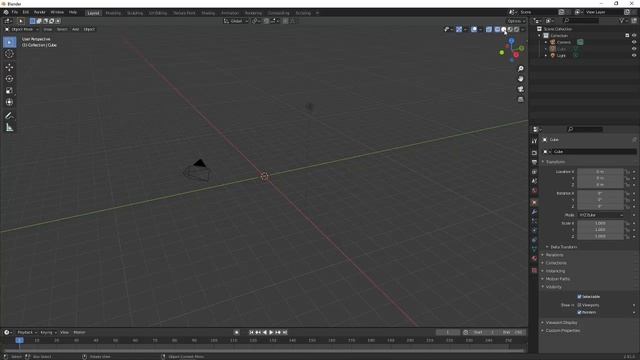The height and width of the screenshot is (360, 640).
Task: Open the Render properties tab
Action: [x=534, y=153]
